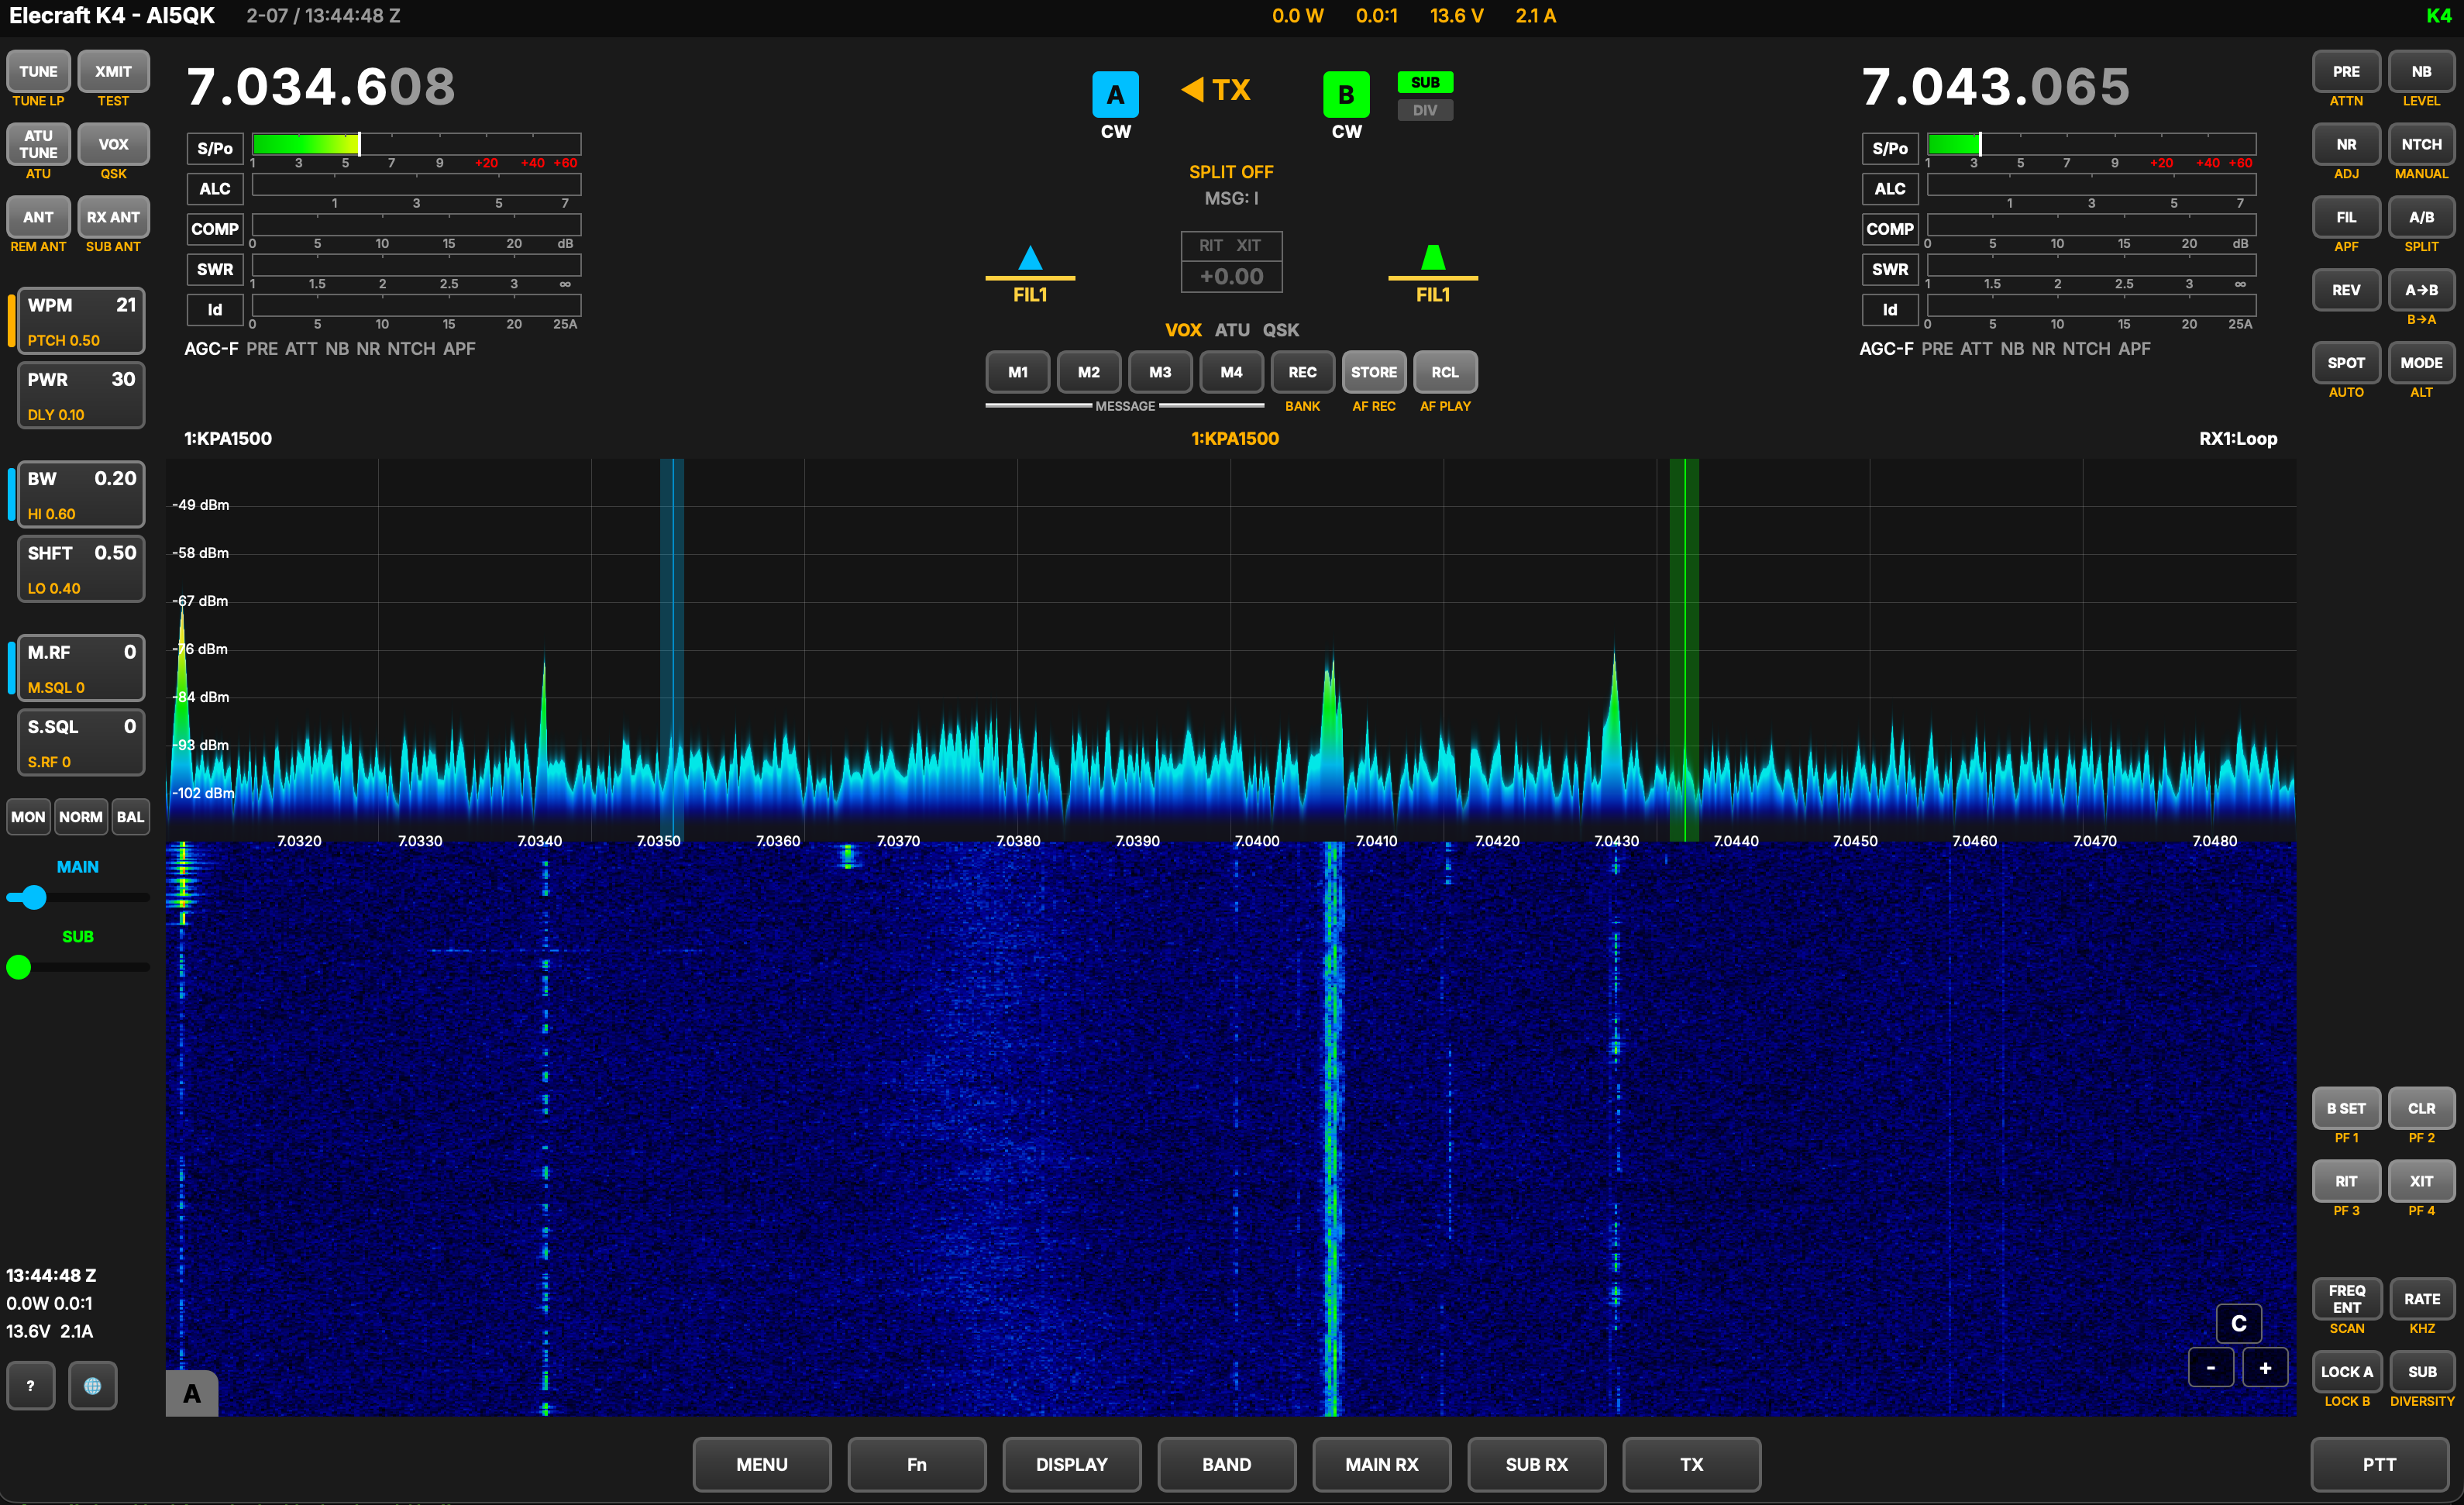The width and height of the screenshot is (2464, 1505).
Task: Open the noise blanker NB control
Action: tap(2421, 71)
